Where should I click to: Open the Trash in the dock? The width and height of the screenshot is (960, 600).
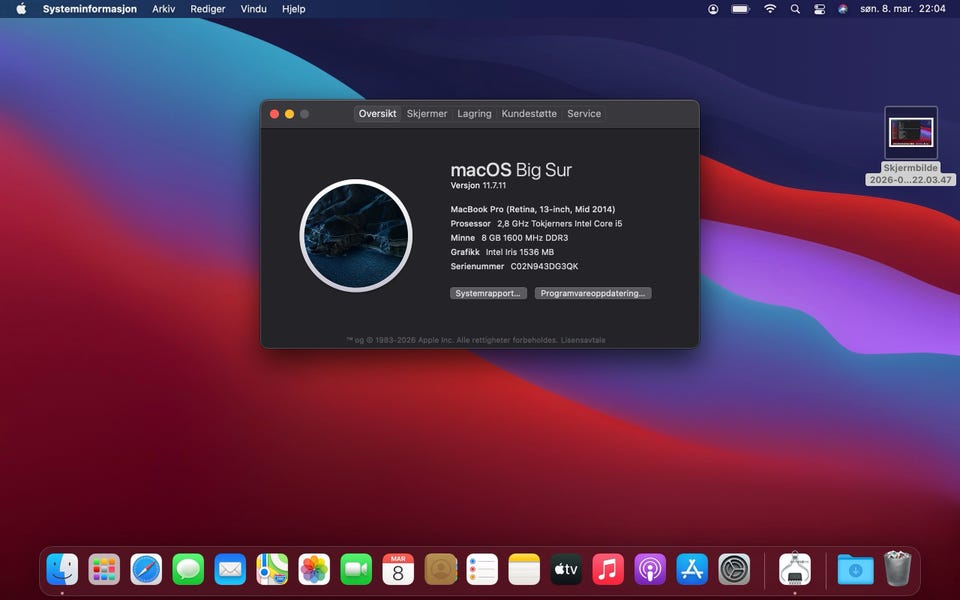click(x=897, y=569)
